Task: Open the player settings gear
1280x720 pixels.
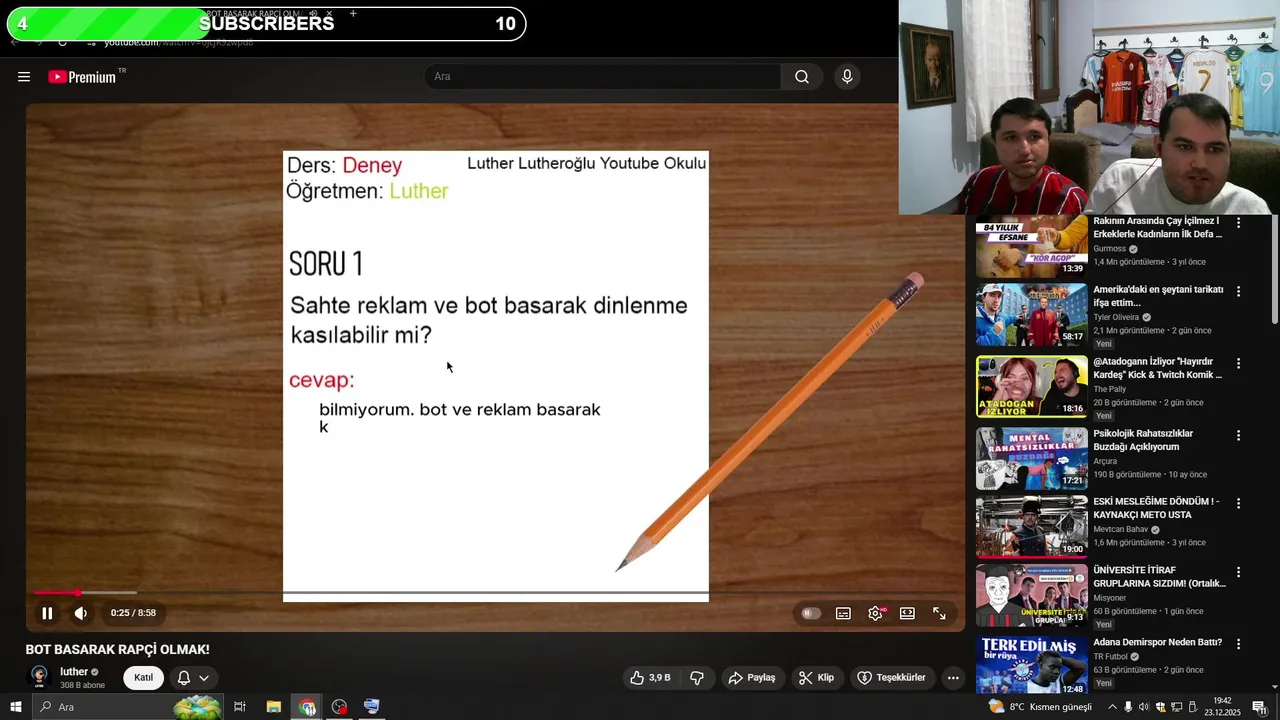Action: [x=876, y=613]
